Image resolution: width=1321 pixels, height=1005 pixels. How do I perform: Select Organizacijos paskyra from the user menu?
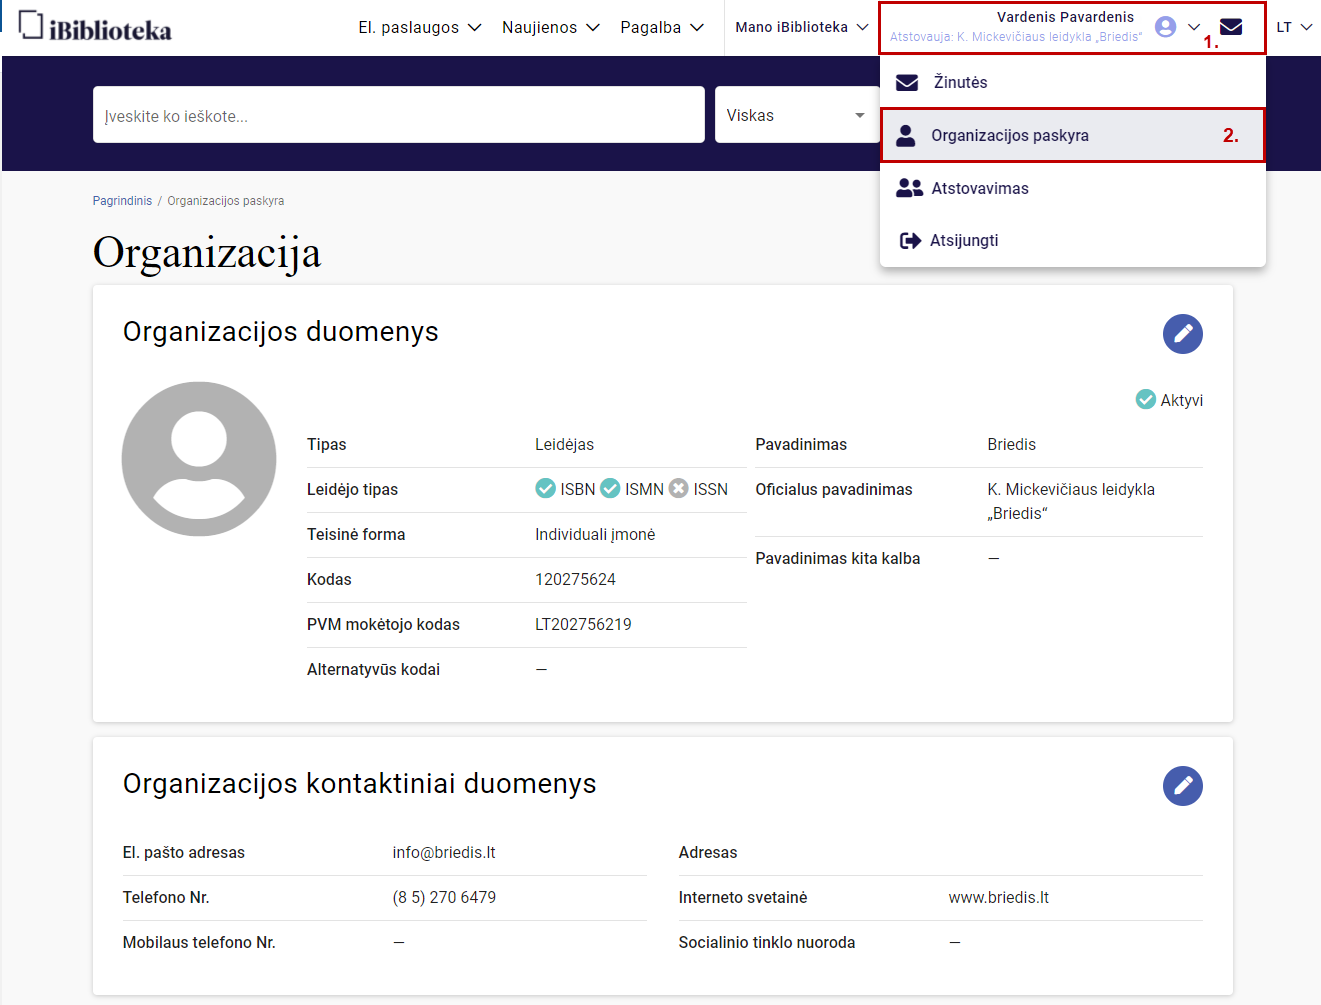[1073, 135]
